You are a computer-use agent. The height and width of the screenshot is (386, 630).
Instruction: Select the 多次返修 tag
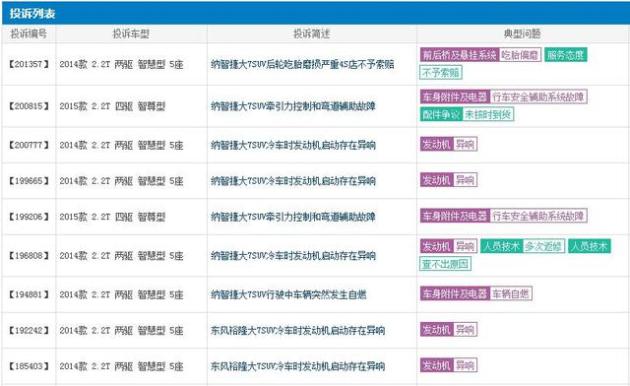(543, 246)
